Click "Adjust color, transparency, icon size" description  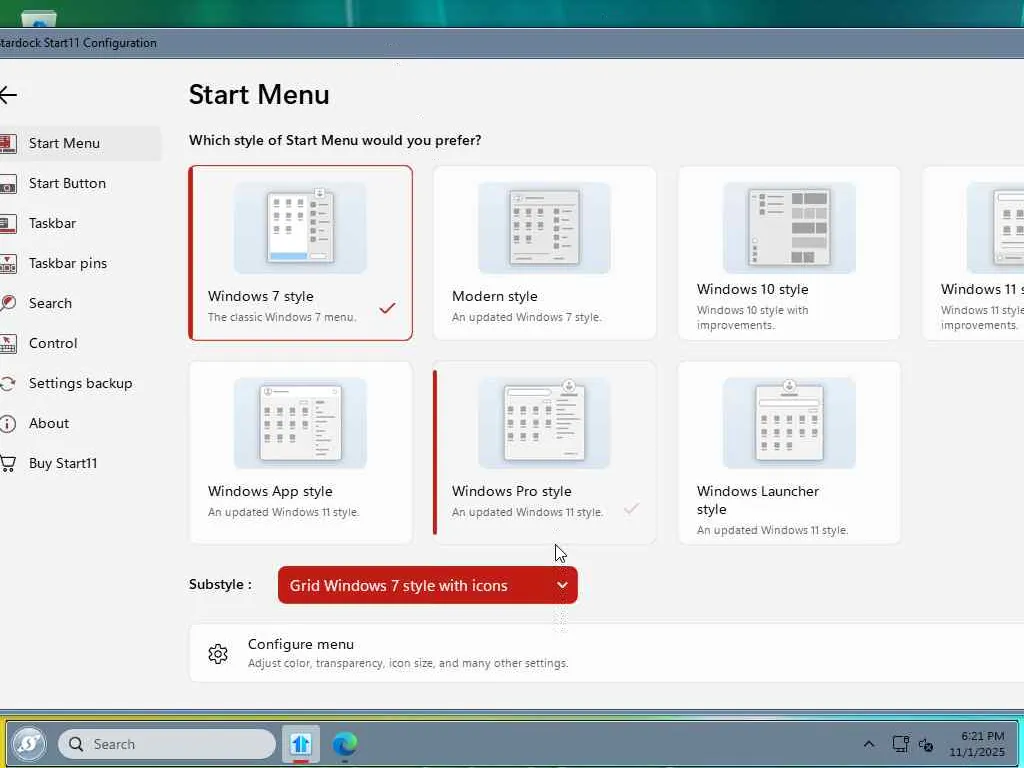(x=408, y=664)
